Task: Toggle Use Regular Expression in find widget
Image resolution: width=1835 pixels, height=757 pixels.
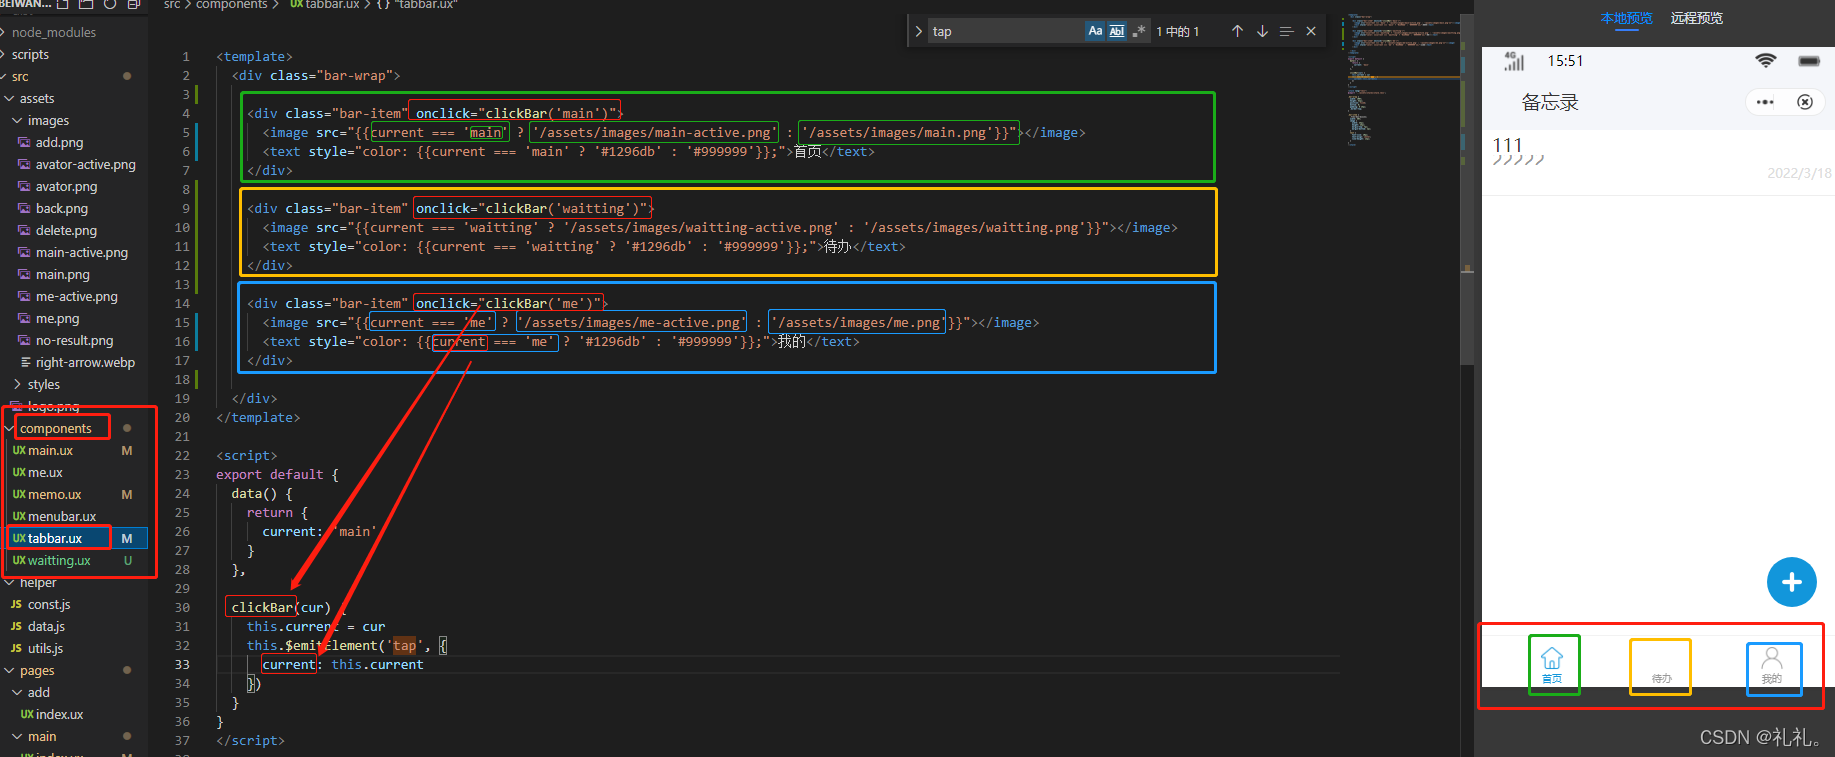Action: [1138, 31]
